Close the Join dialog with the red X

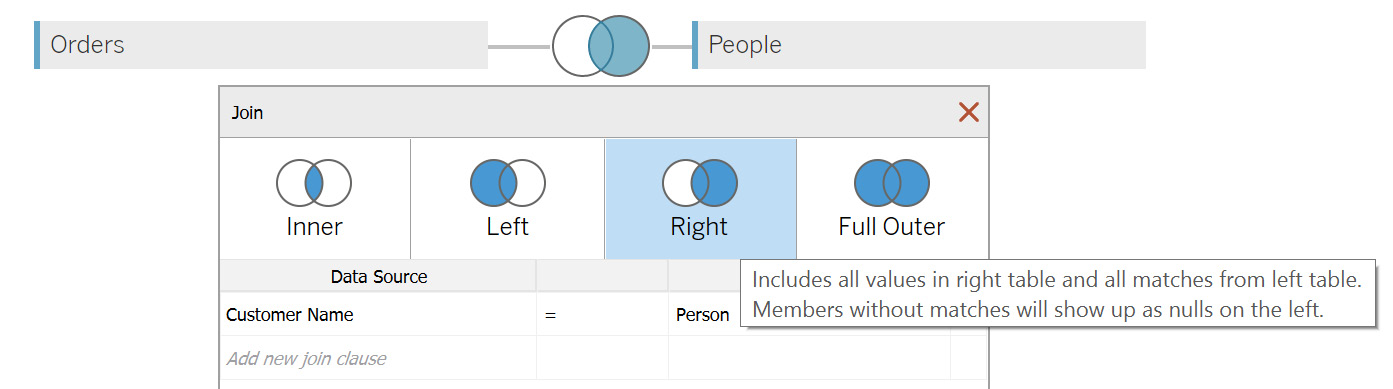coord(968,112)
